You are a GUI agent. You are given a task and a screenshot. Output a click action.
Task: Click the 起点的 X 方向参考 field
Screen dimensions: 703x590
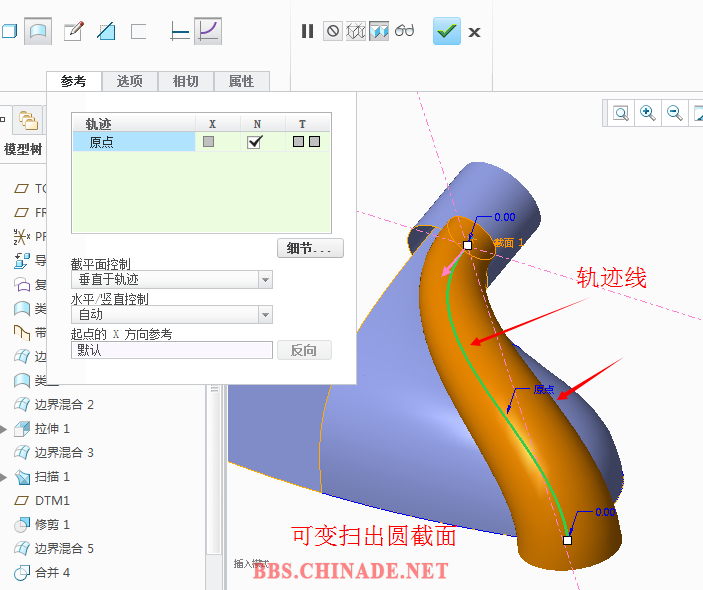click(172, 350)
